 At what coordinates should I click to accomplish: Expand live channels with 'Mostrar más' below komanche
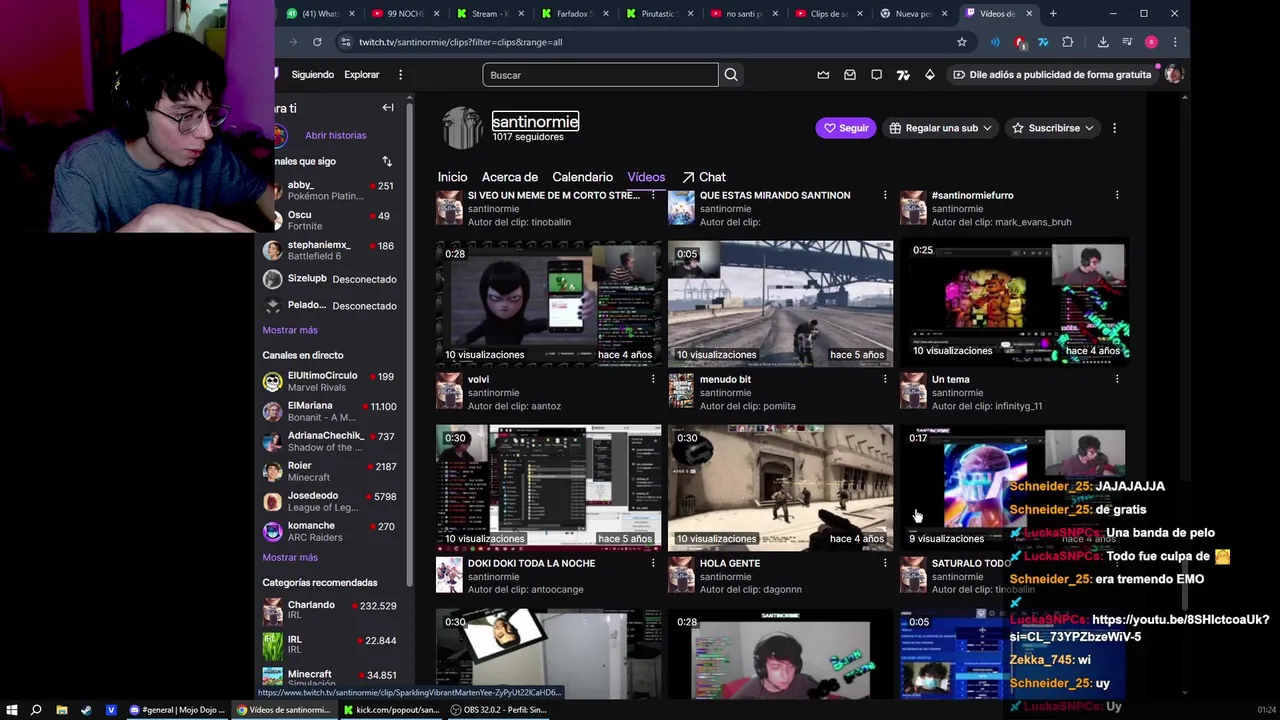click(x=290, y=557)
